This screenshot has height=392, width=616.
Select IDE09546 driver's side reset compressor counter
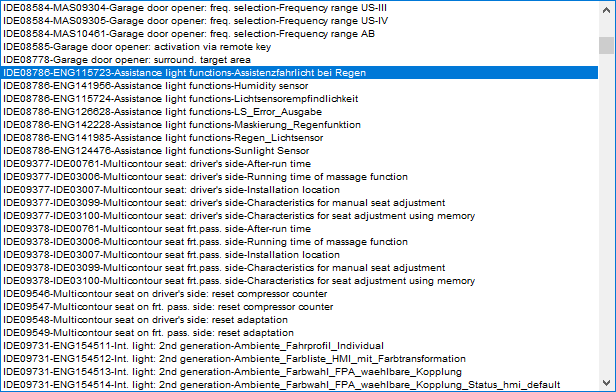pyautogui.click(x=299, y=293)
